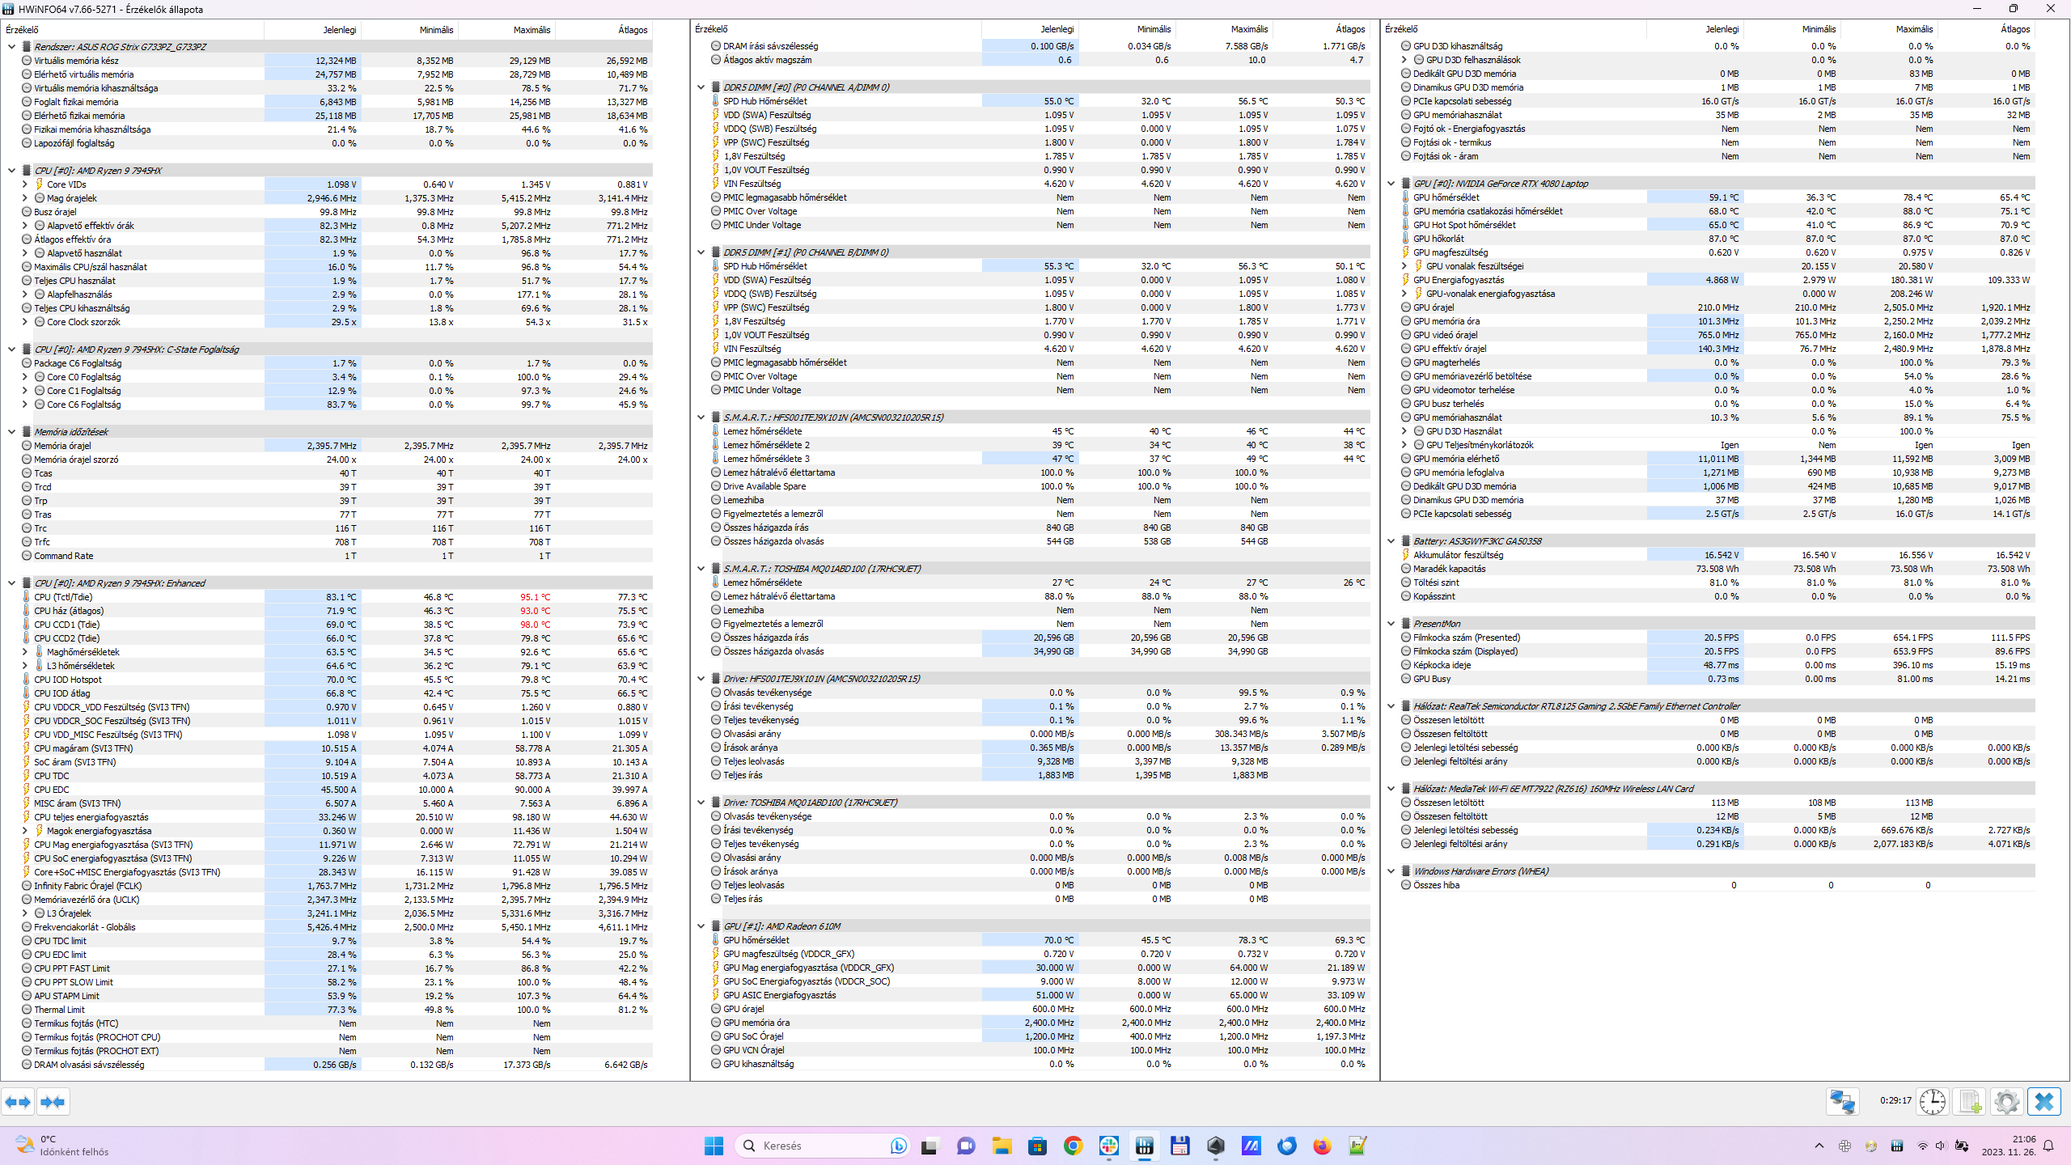Click the Maximális column header in middle panel
Image resolution: width=2071 pixels, height=1165 pixels.
point(1248,30)
